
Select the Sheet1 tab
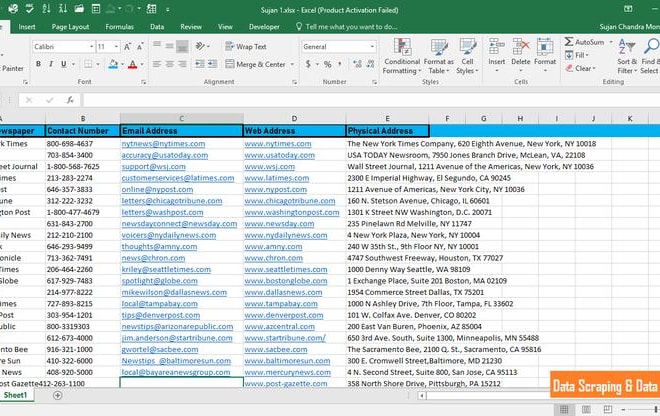(16, 395)
